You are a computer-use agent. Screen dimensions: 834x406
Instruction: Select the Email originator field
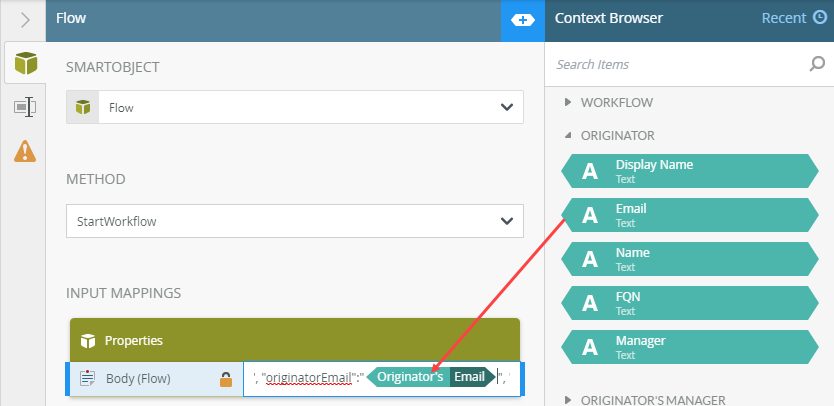click(690, 215)
